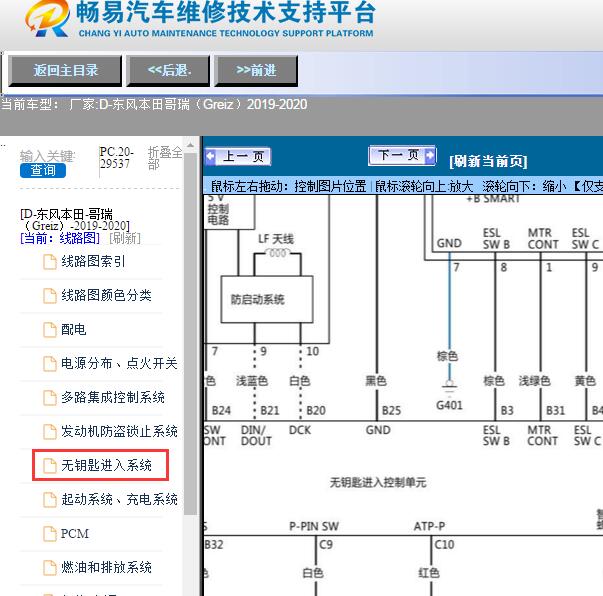Image resolution: width=603 pixels, height=596 pixels.
Task: Open the 线路图颜色分类 tree item
Action: (x=106, y=295)
